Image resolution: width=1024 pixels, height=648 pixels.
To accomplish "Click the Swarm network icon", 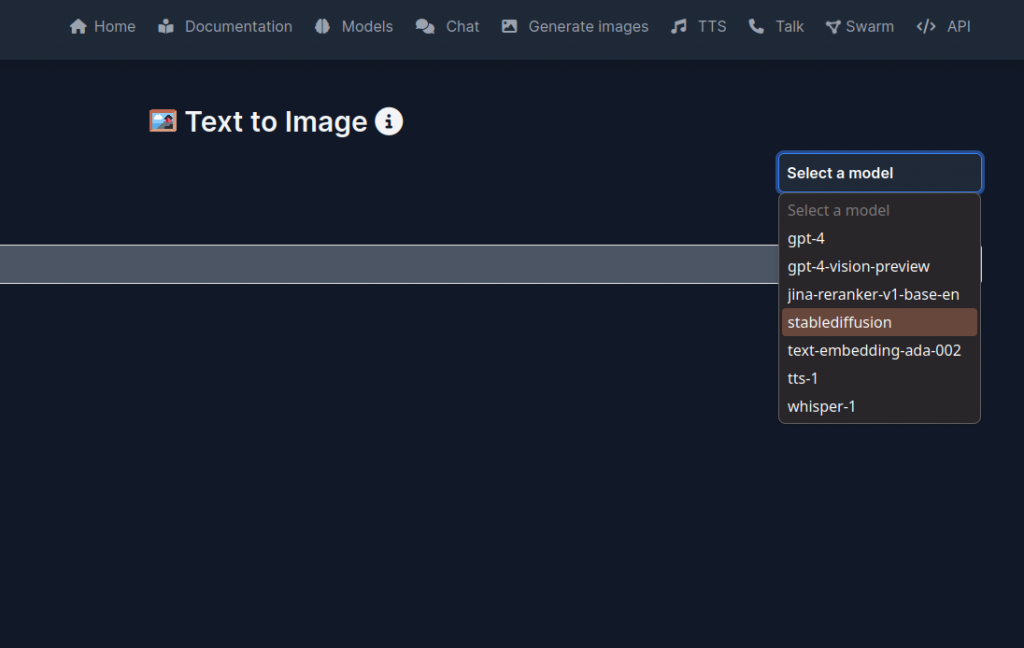I will (833, 27).
